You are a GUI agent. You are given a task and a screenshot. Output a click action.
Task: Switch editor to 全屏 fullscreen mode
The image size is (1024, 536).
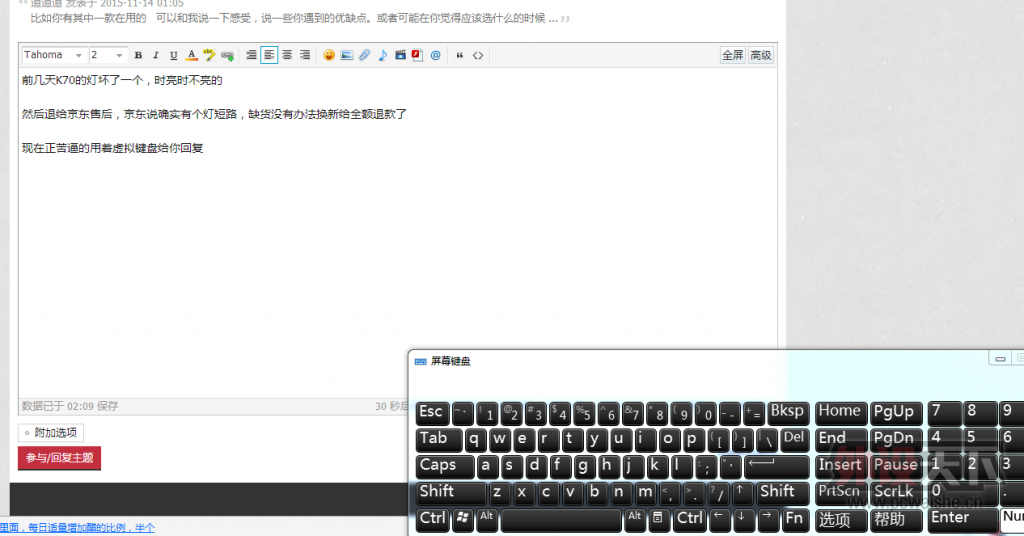733,56
